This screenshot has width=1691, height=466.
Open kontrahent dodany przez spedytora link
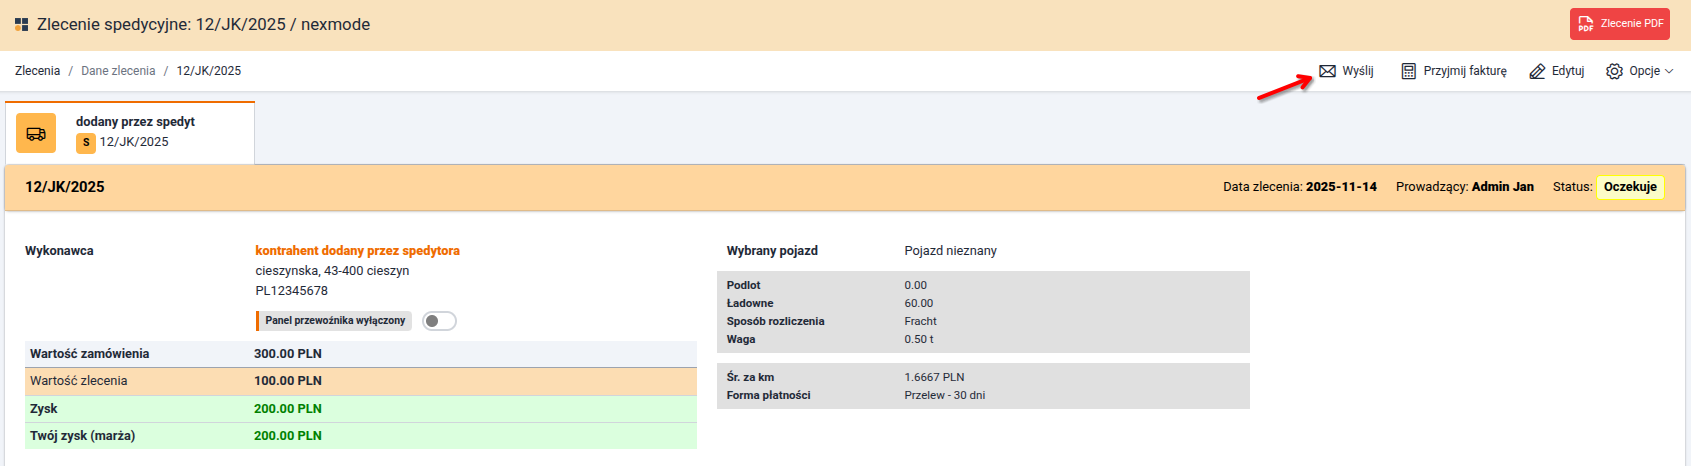tap(357, 251)
